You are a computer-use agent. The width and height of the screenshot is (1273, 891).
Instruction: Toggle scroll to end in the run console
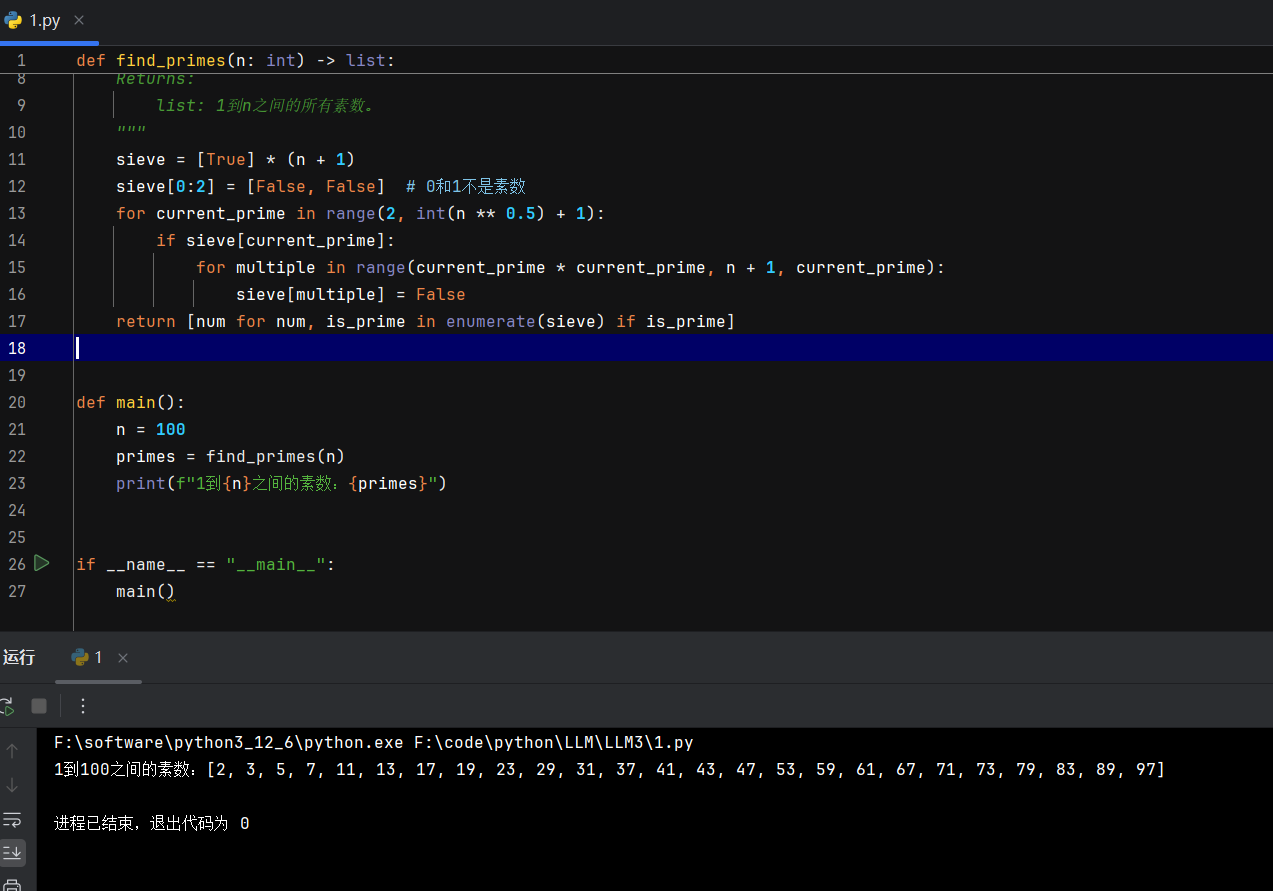tap(12, 853)
